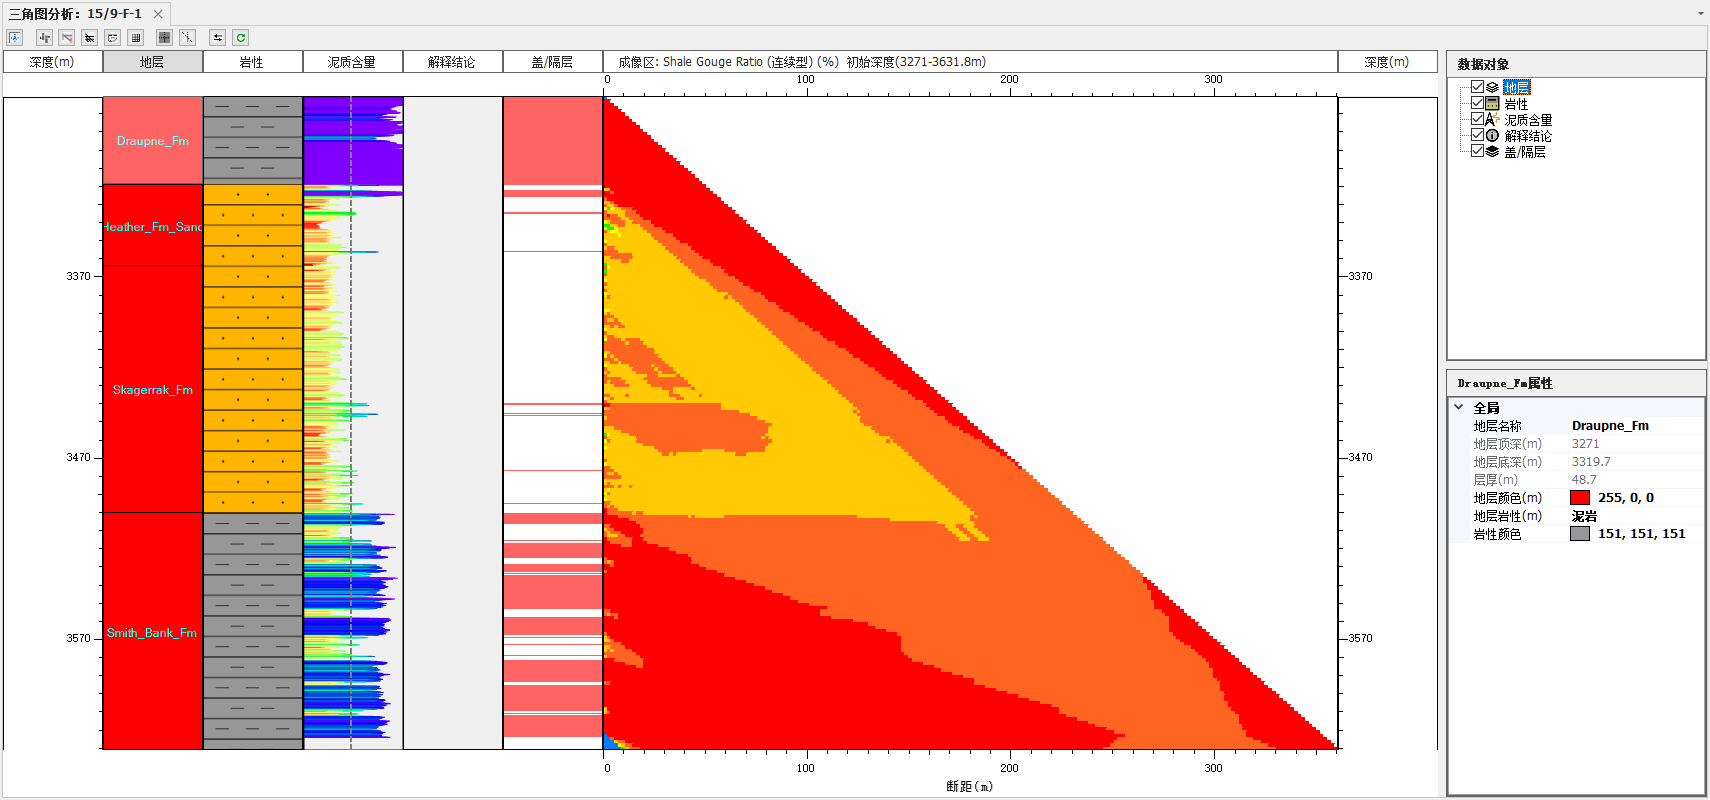The height and width of the screenshot is (800, 1710).
Task: Click the dashed fault-line toolbar icon
Action: (187, 37)
